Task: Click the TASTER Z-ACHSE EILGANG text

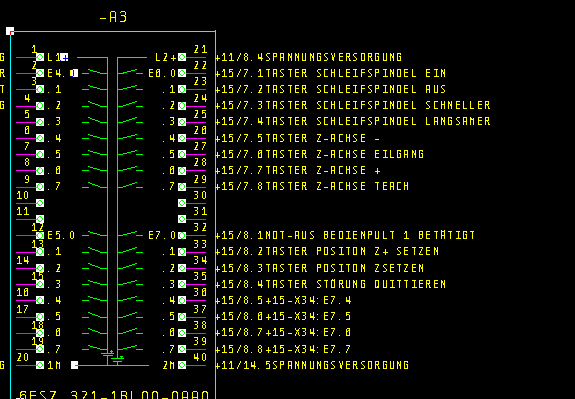Action: (x=345, y=154)
